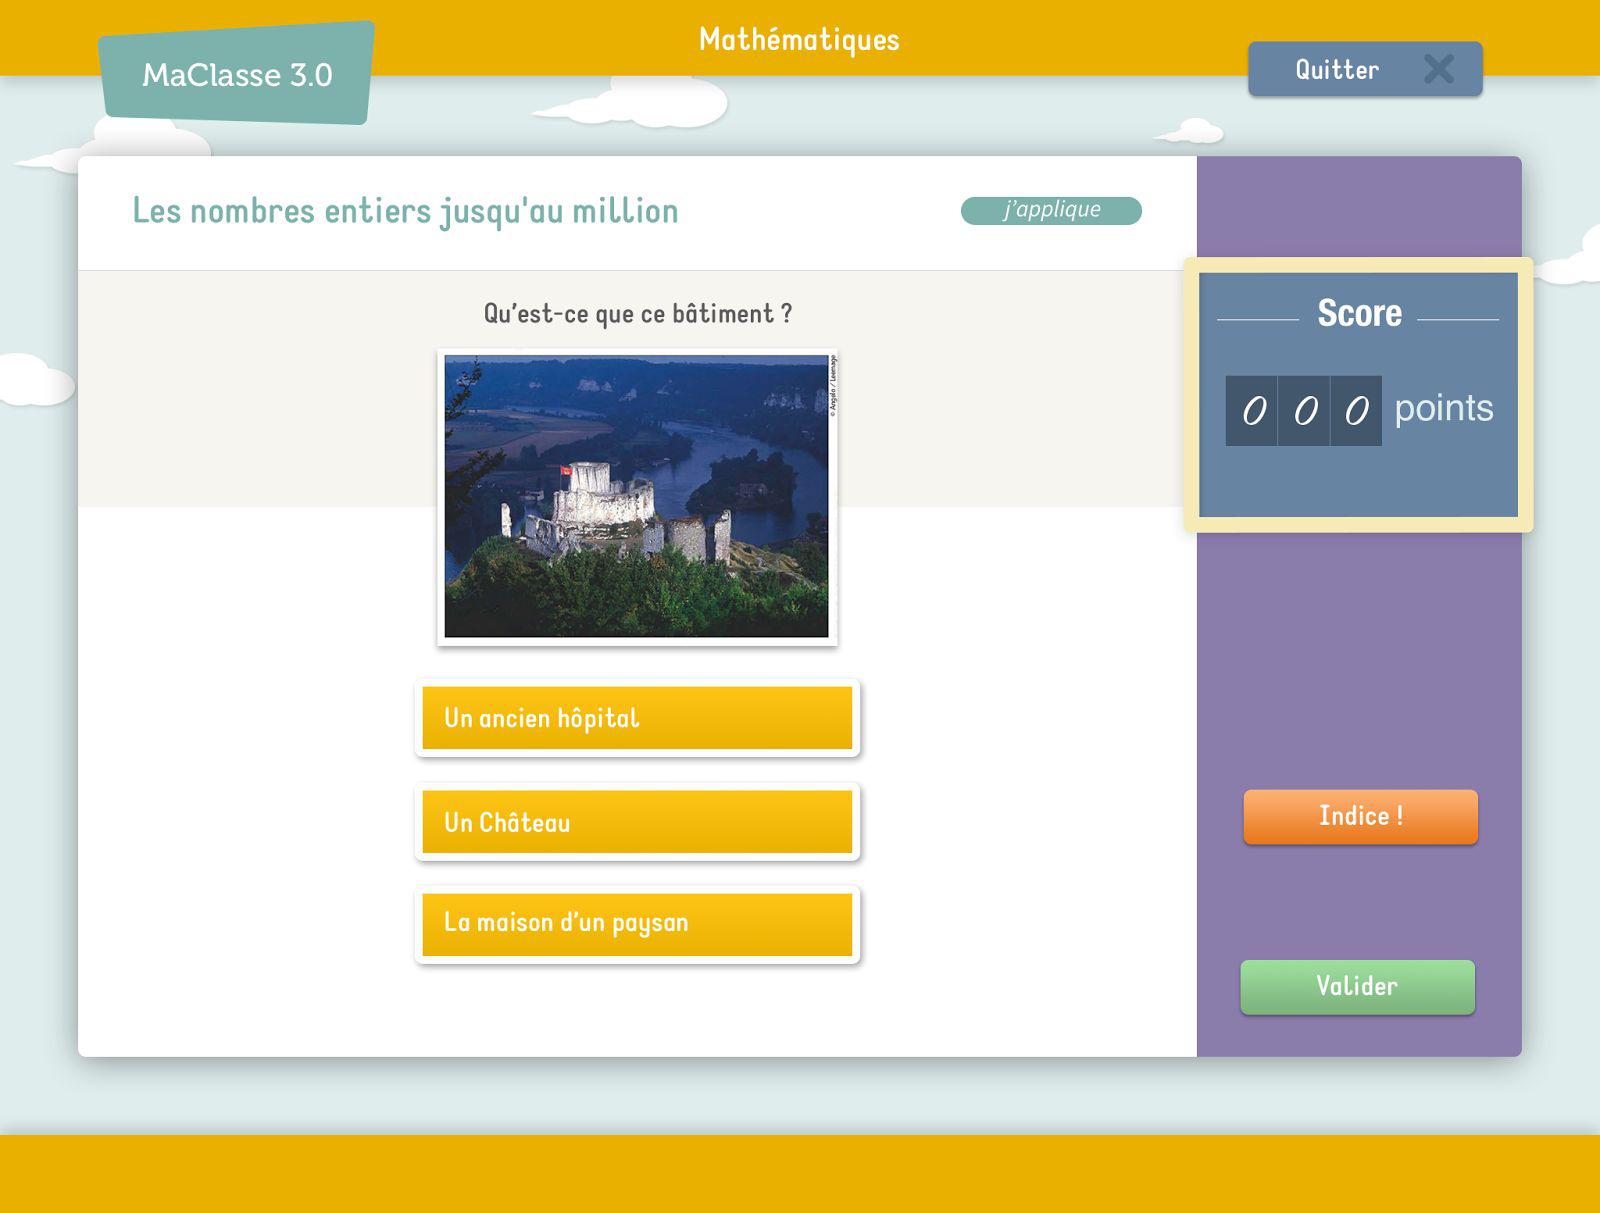
Task: Click the question 'Qu'est-ce que ce bâtiment ?'
Action: [638, 314]
